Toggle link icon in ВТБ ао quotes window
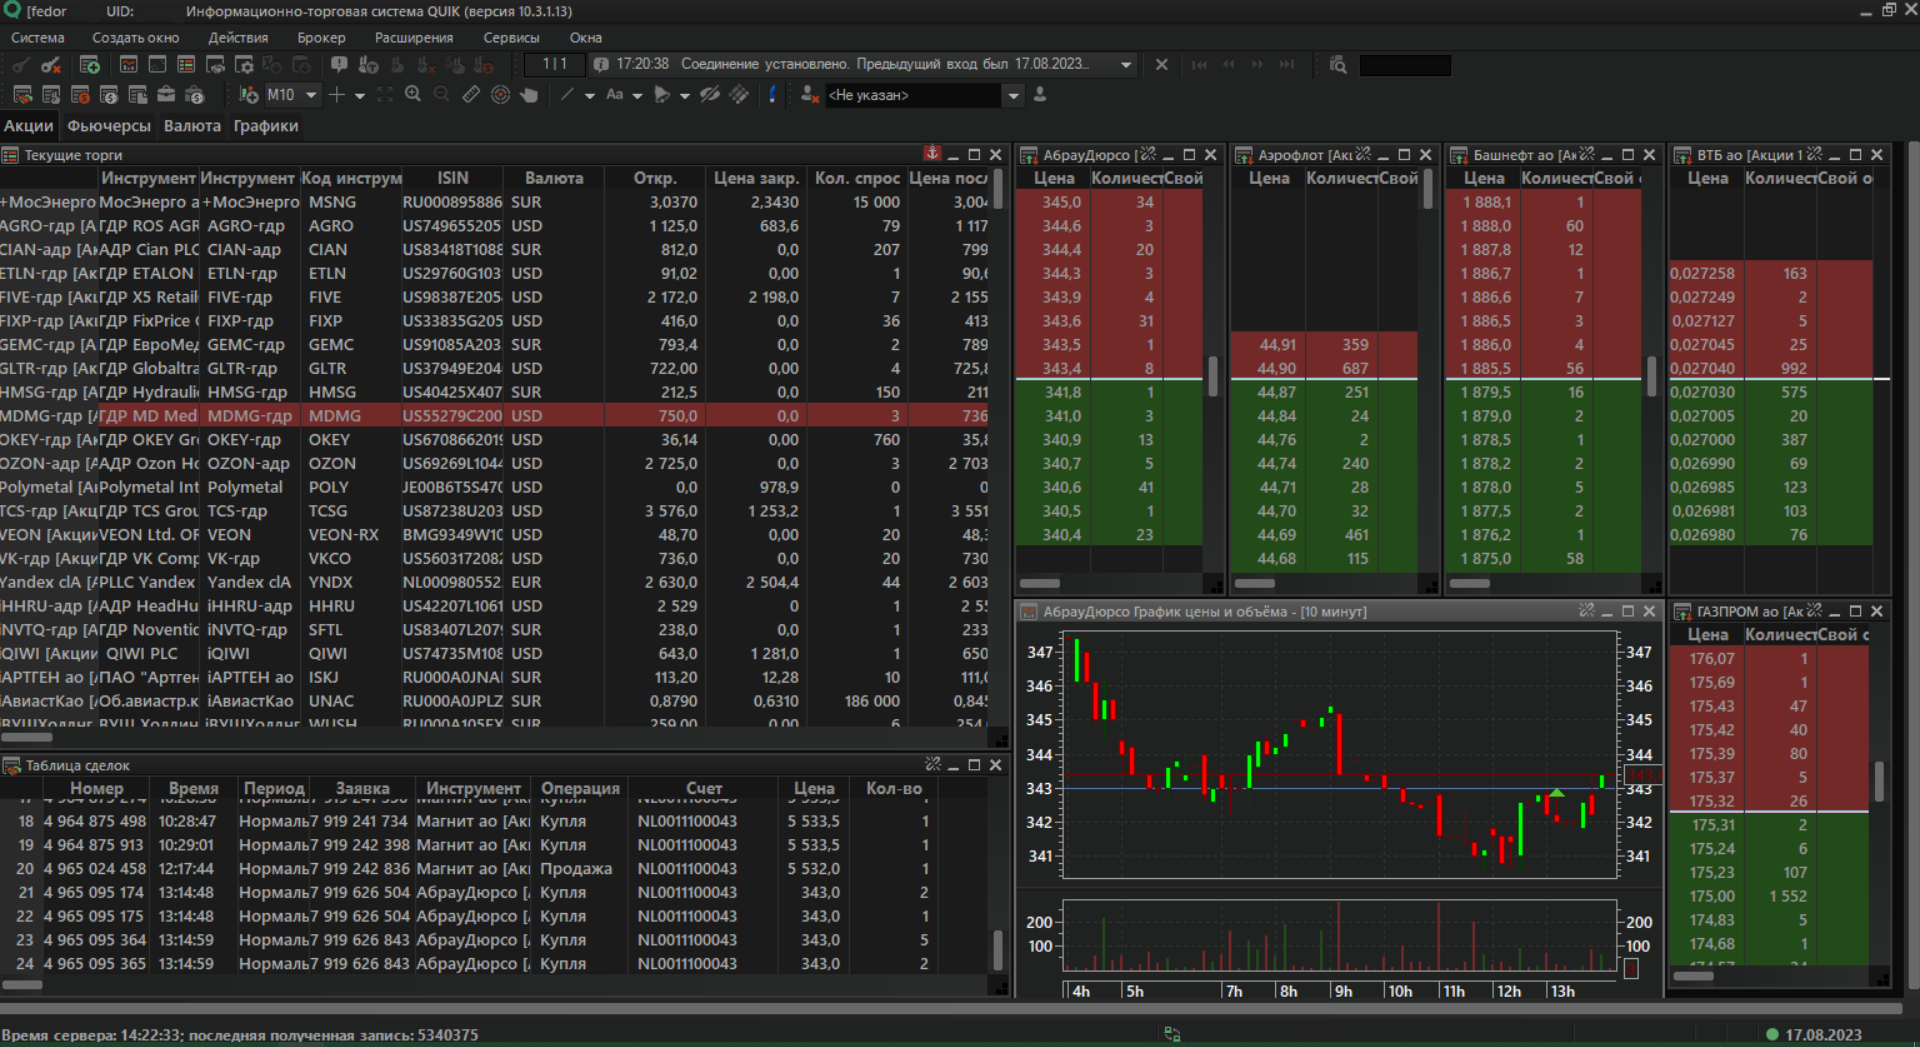This screenshot has height=1047, width=1920. 1815,154
